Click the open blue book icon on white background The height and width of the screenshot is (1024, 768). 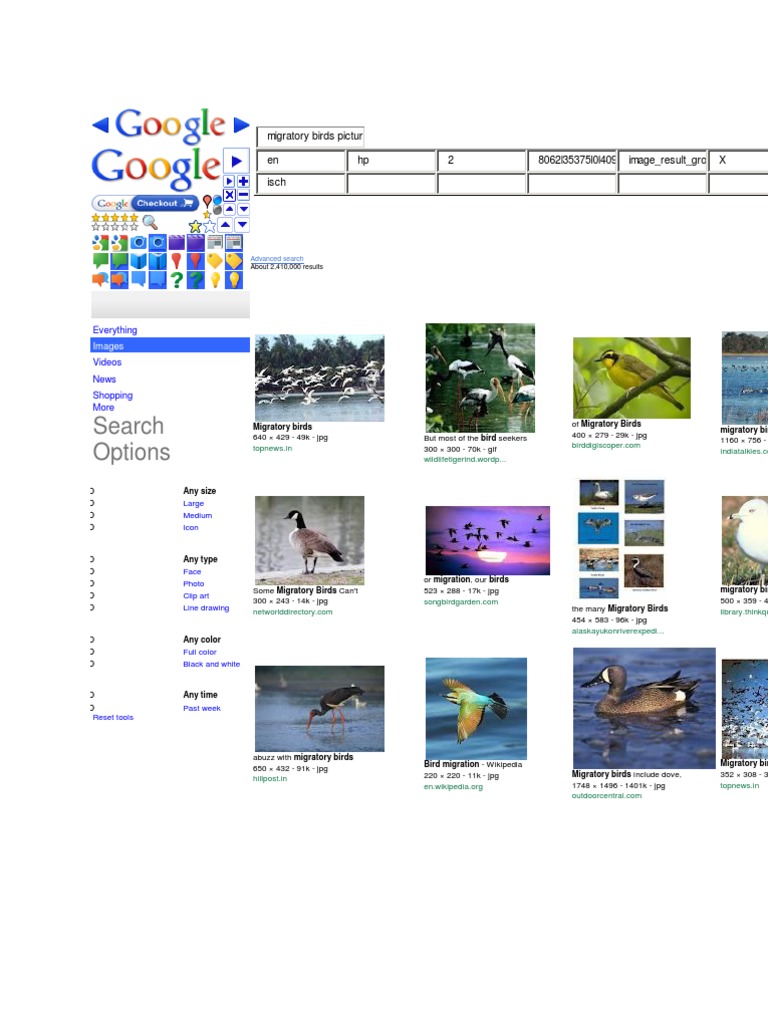138,261
